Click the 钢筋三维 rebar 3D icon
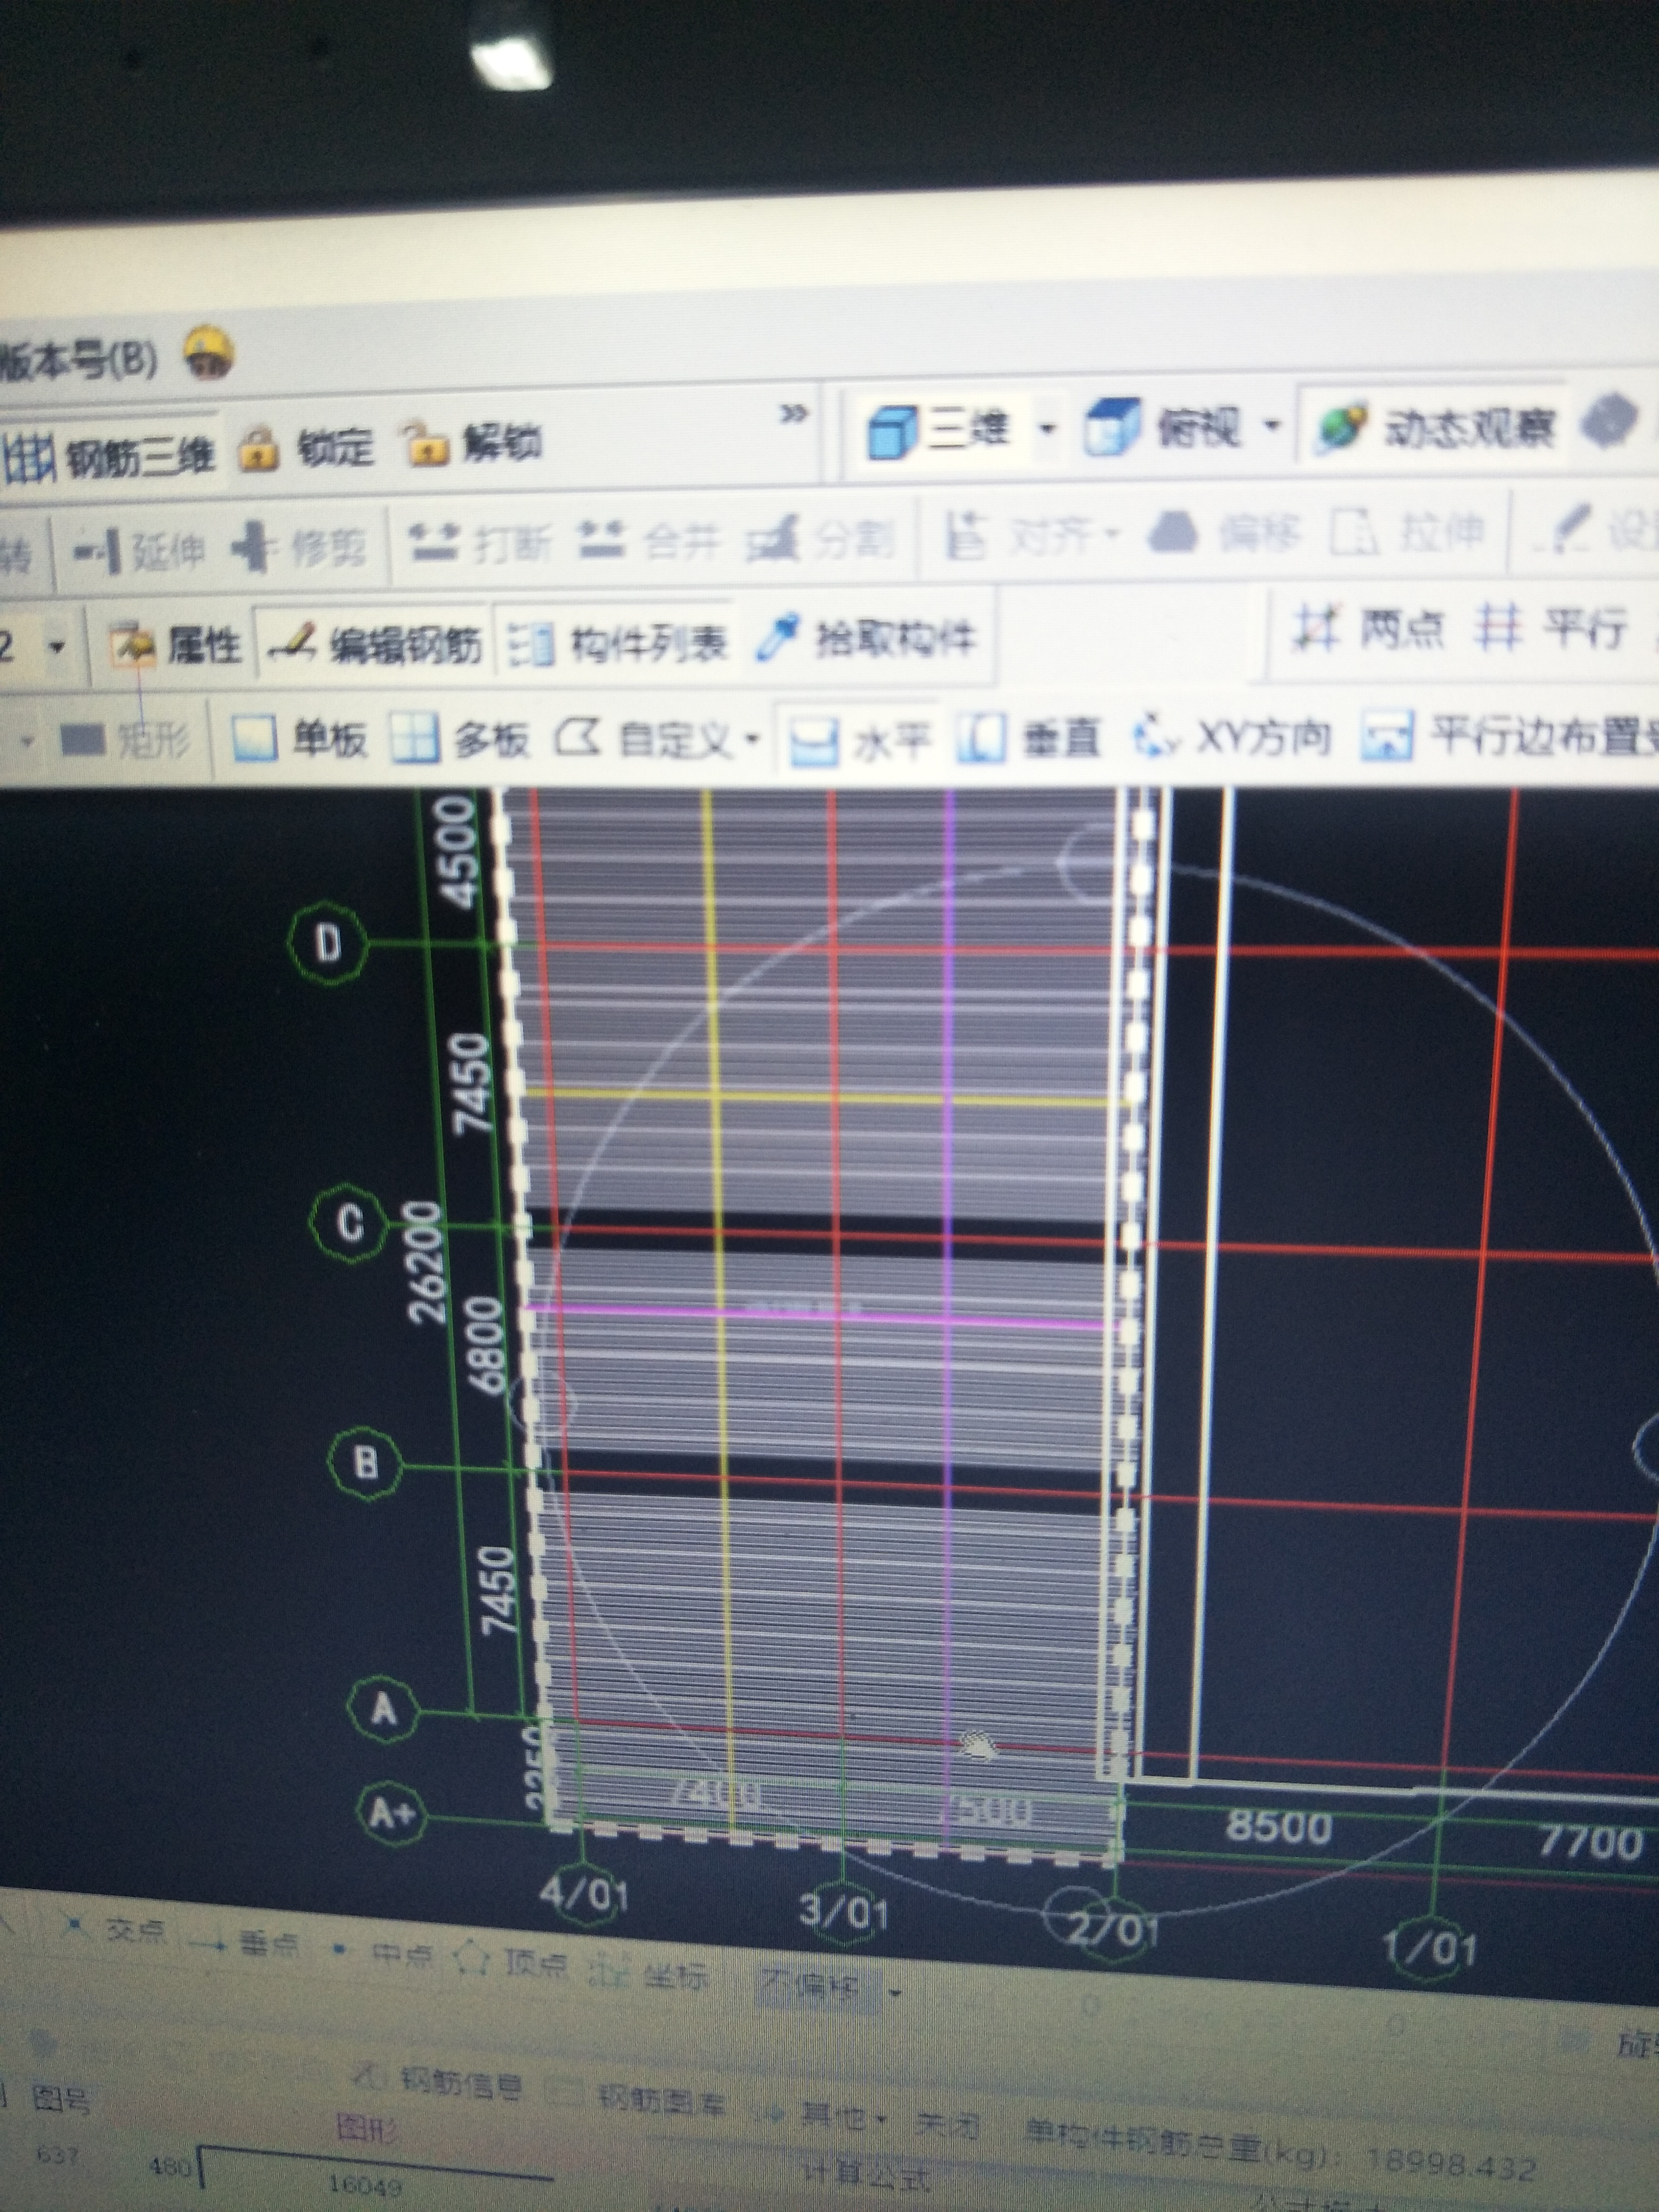The image size is (1659, 2212). [x=30, y=459]
